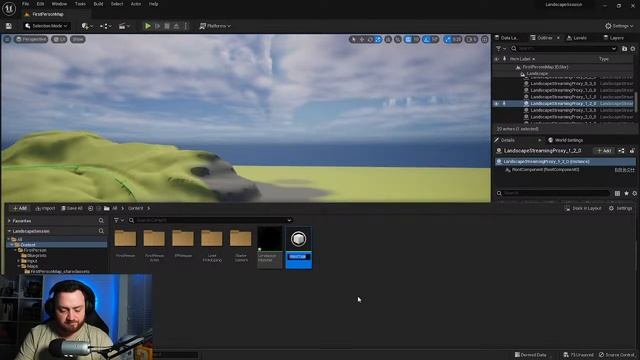Maximize or restore viewport layout icon
Screen dimensions: 640x360
click(484, 40)
